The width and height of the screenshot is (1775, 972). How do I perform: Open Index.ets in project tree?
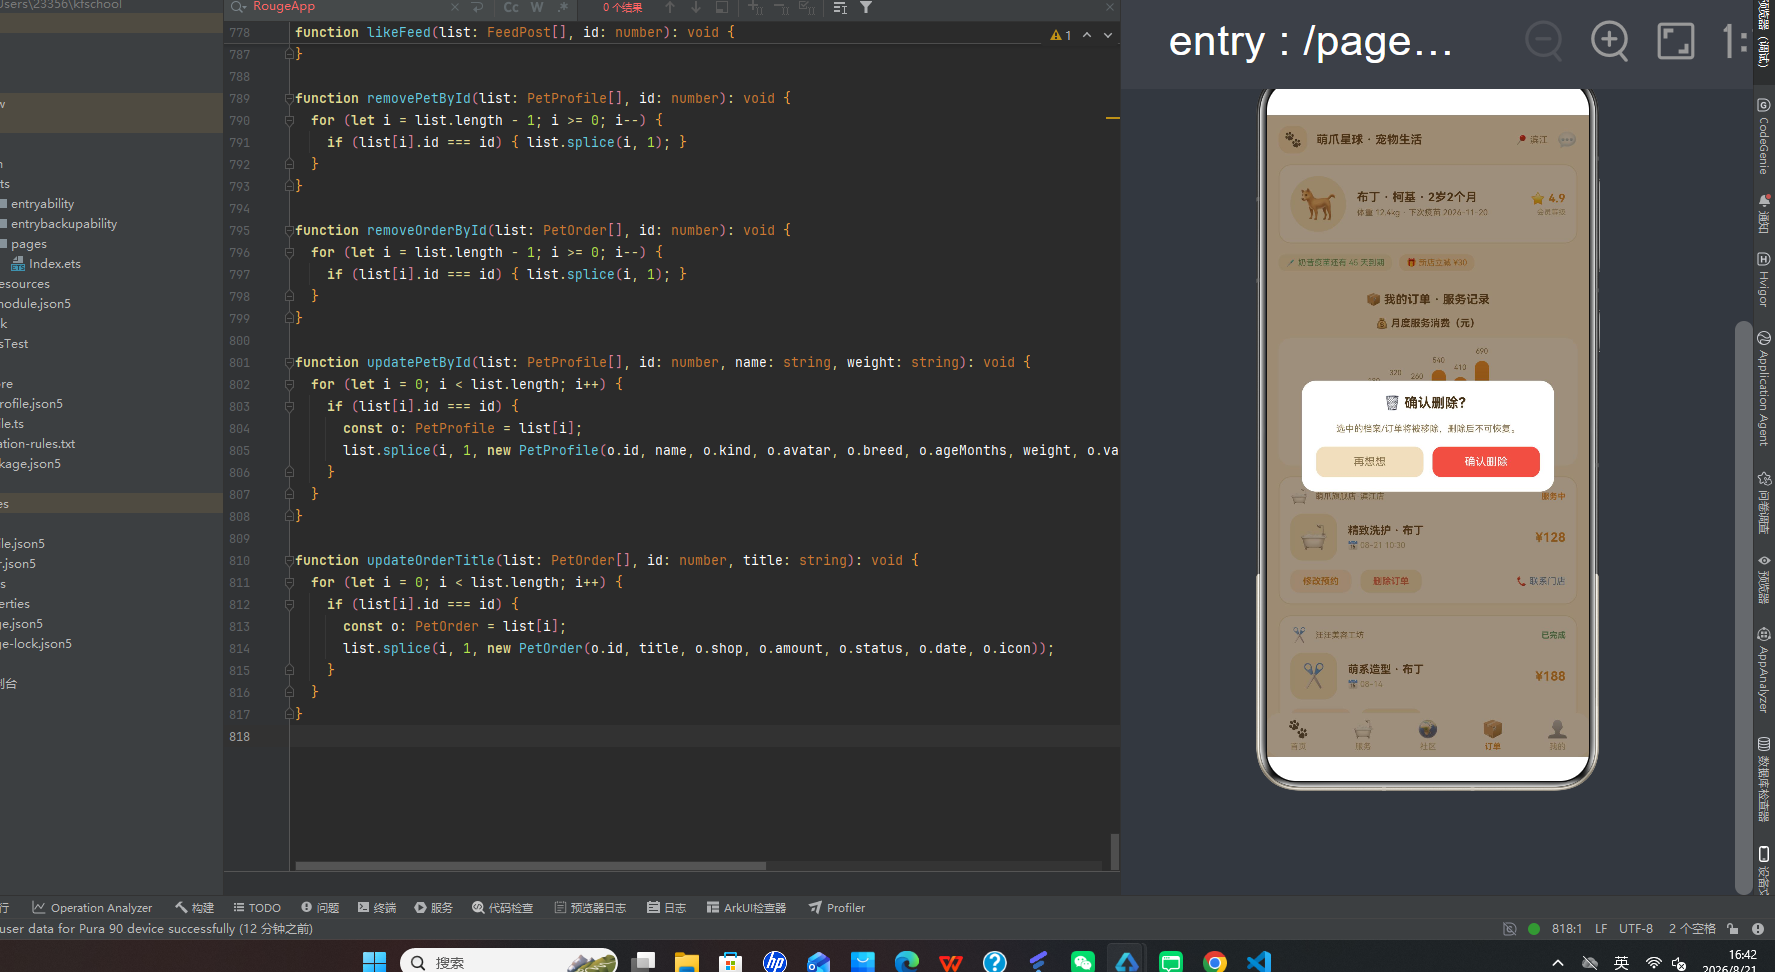point(46,264)
